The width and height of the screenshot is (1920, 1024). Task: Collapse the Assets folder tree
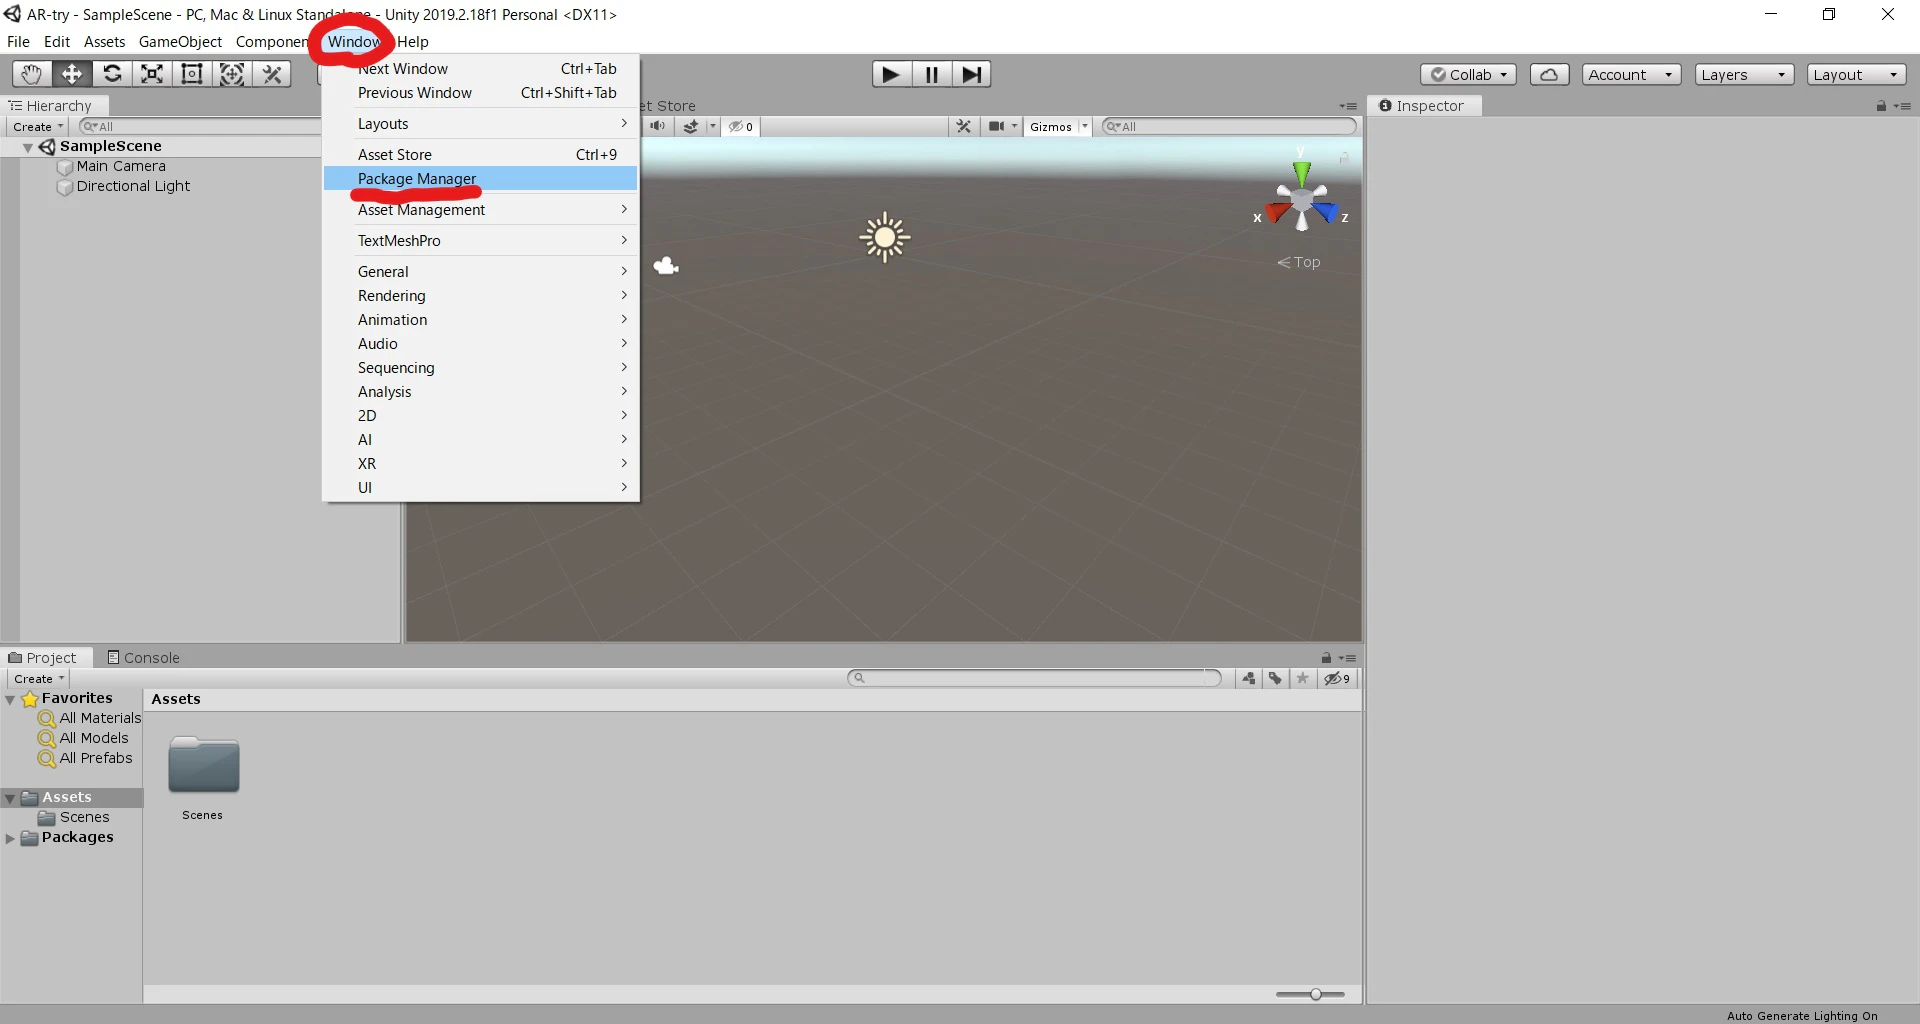(x=10, y=798)
